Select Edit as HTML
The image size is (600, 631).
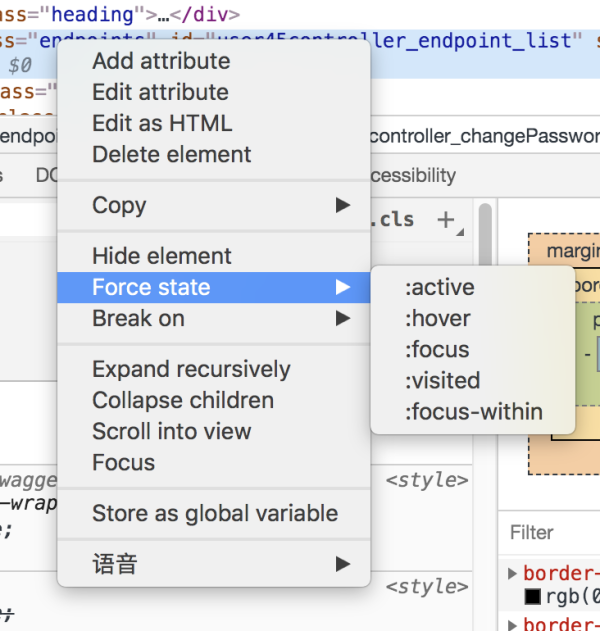click(x=214, y=123)
